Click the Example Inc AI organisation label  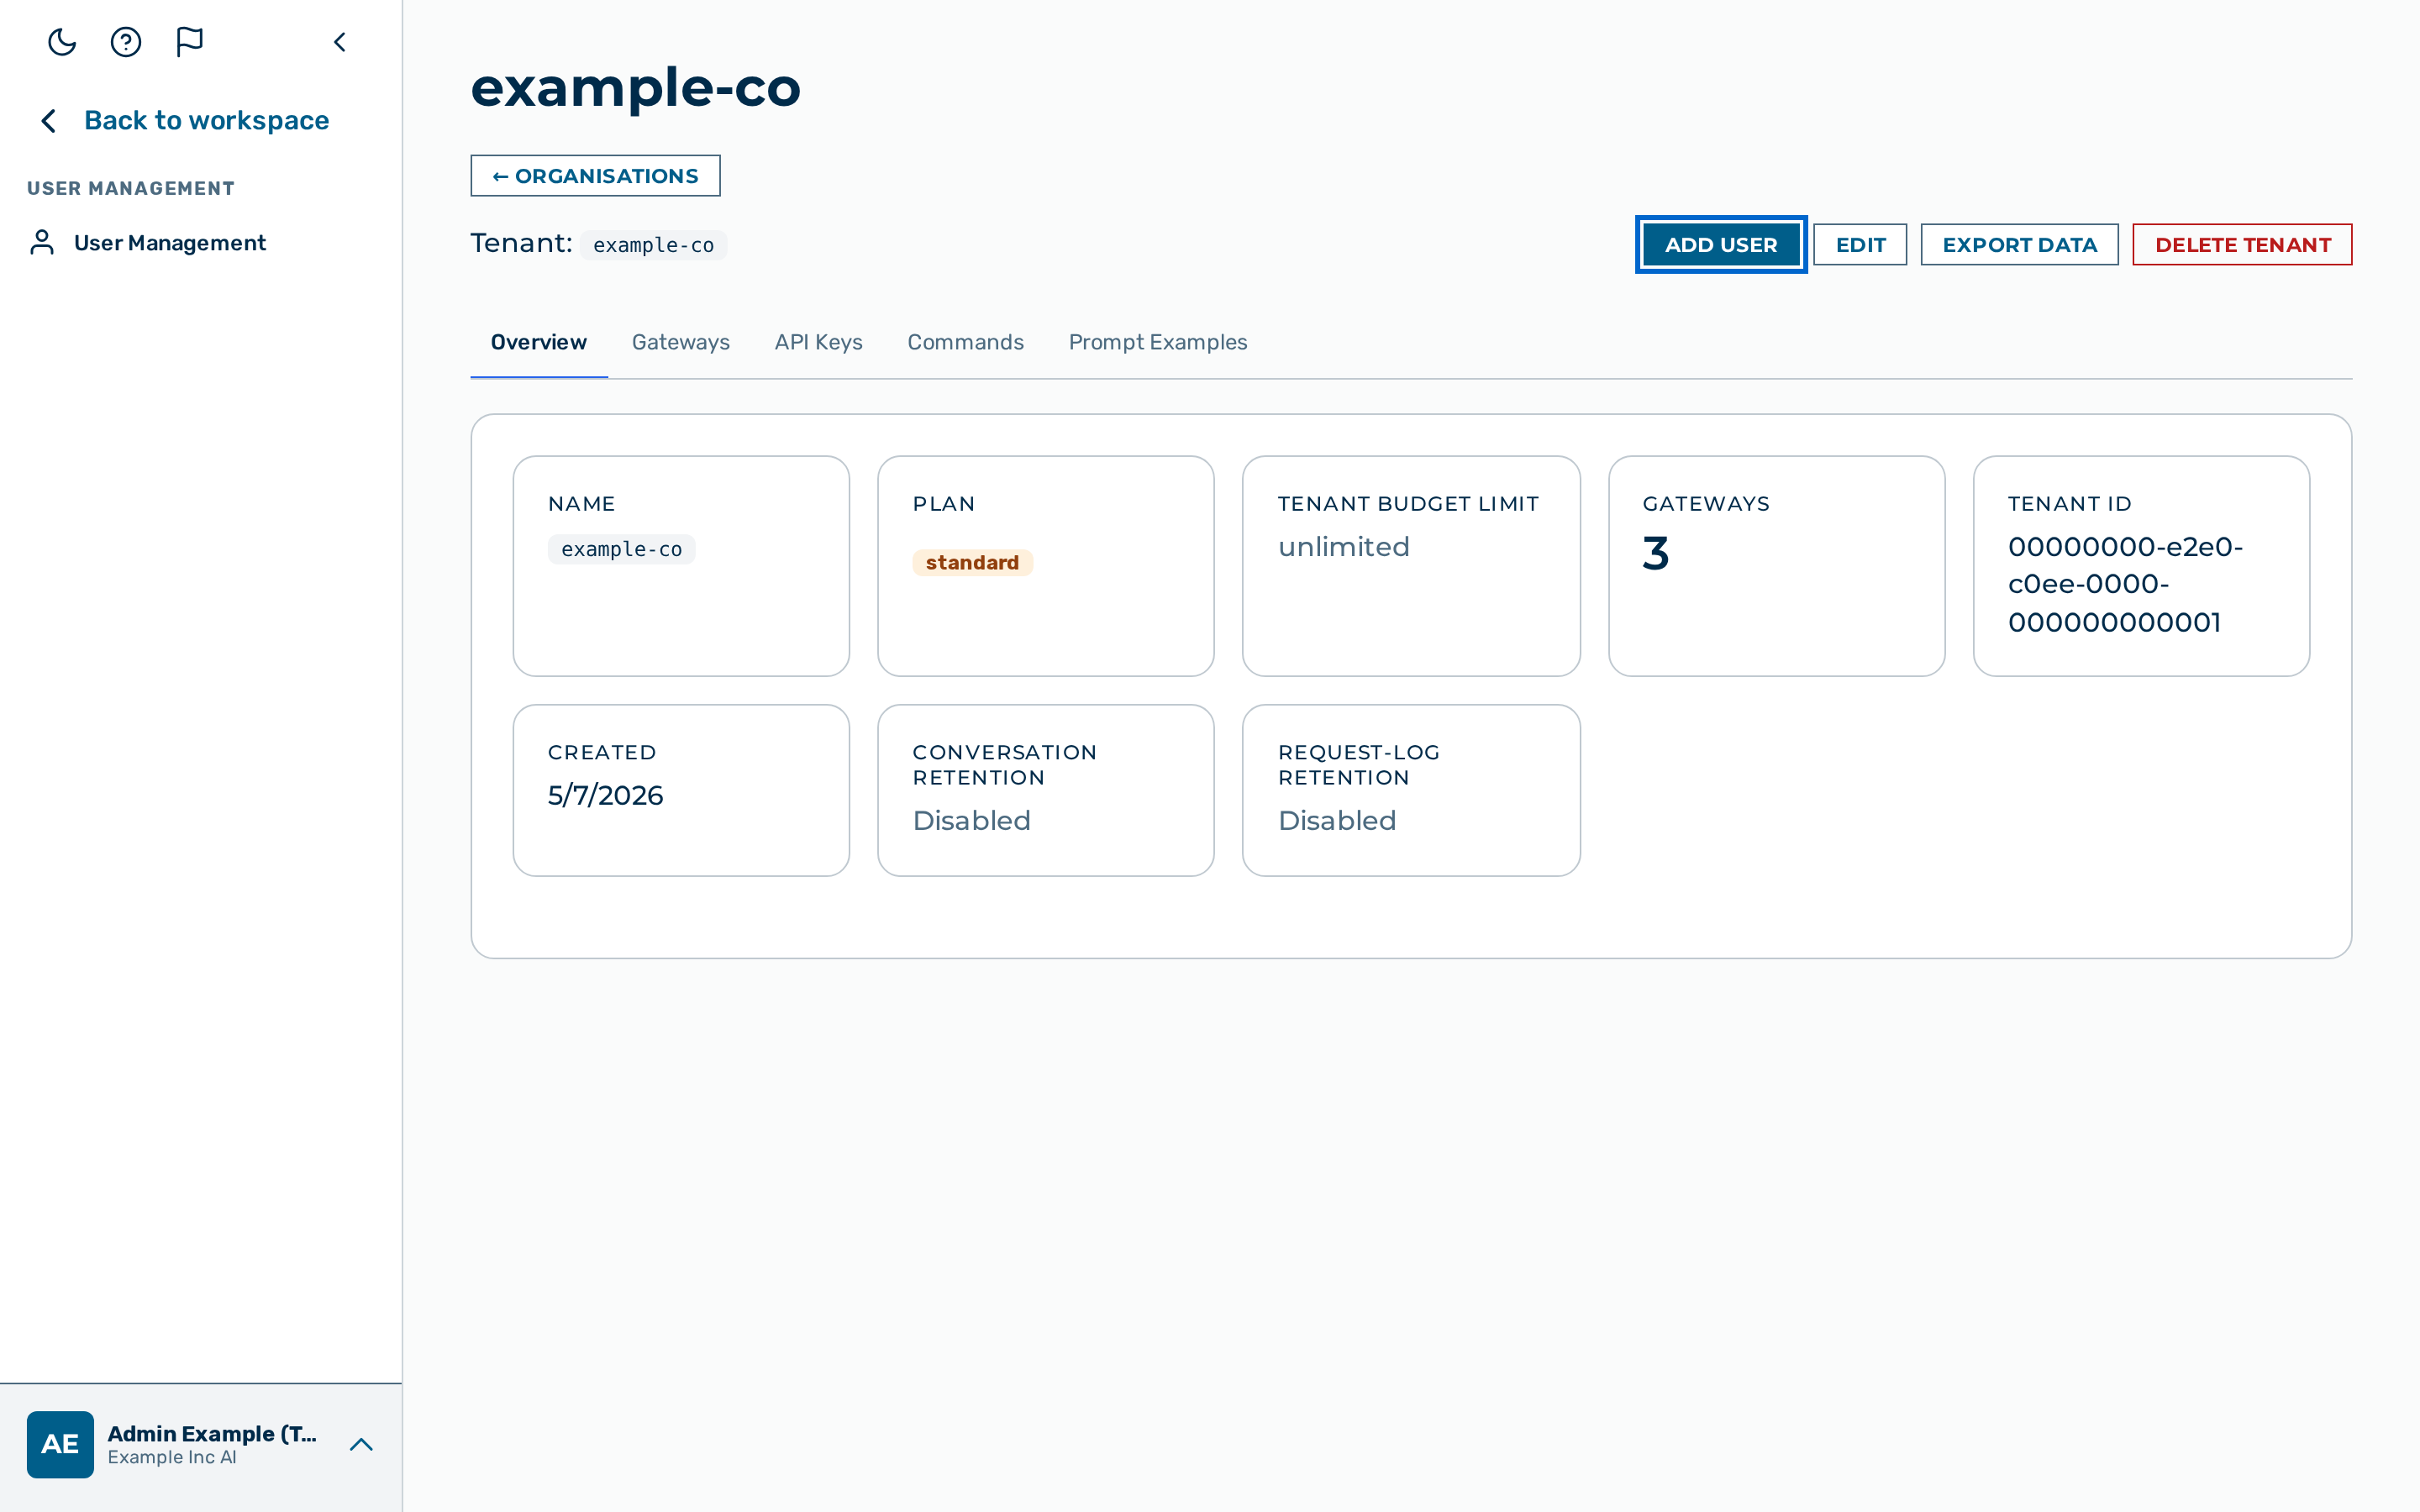tap(172, 1457)
